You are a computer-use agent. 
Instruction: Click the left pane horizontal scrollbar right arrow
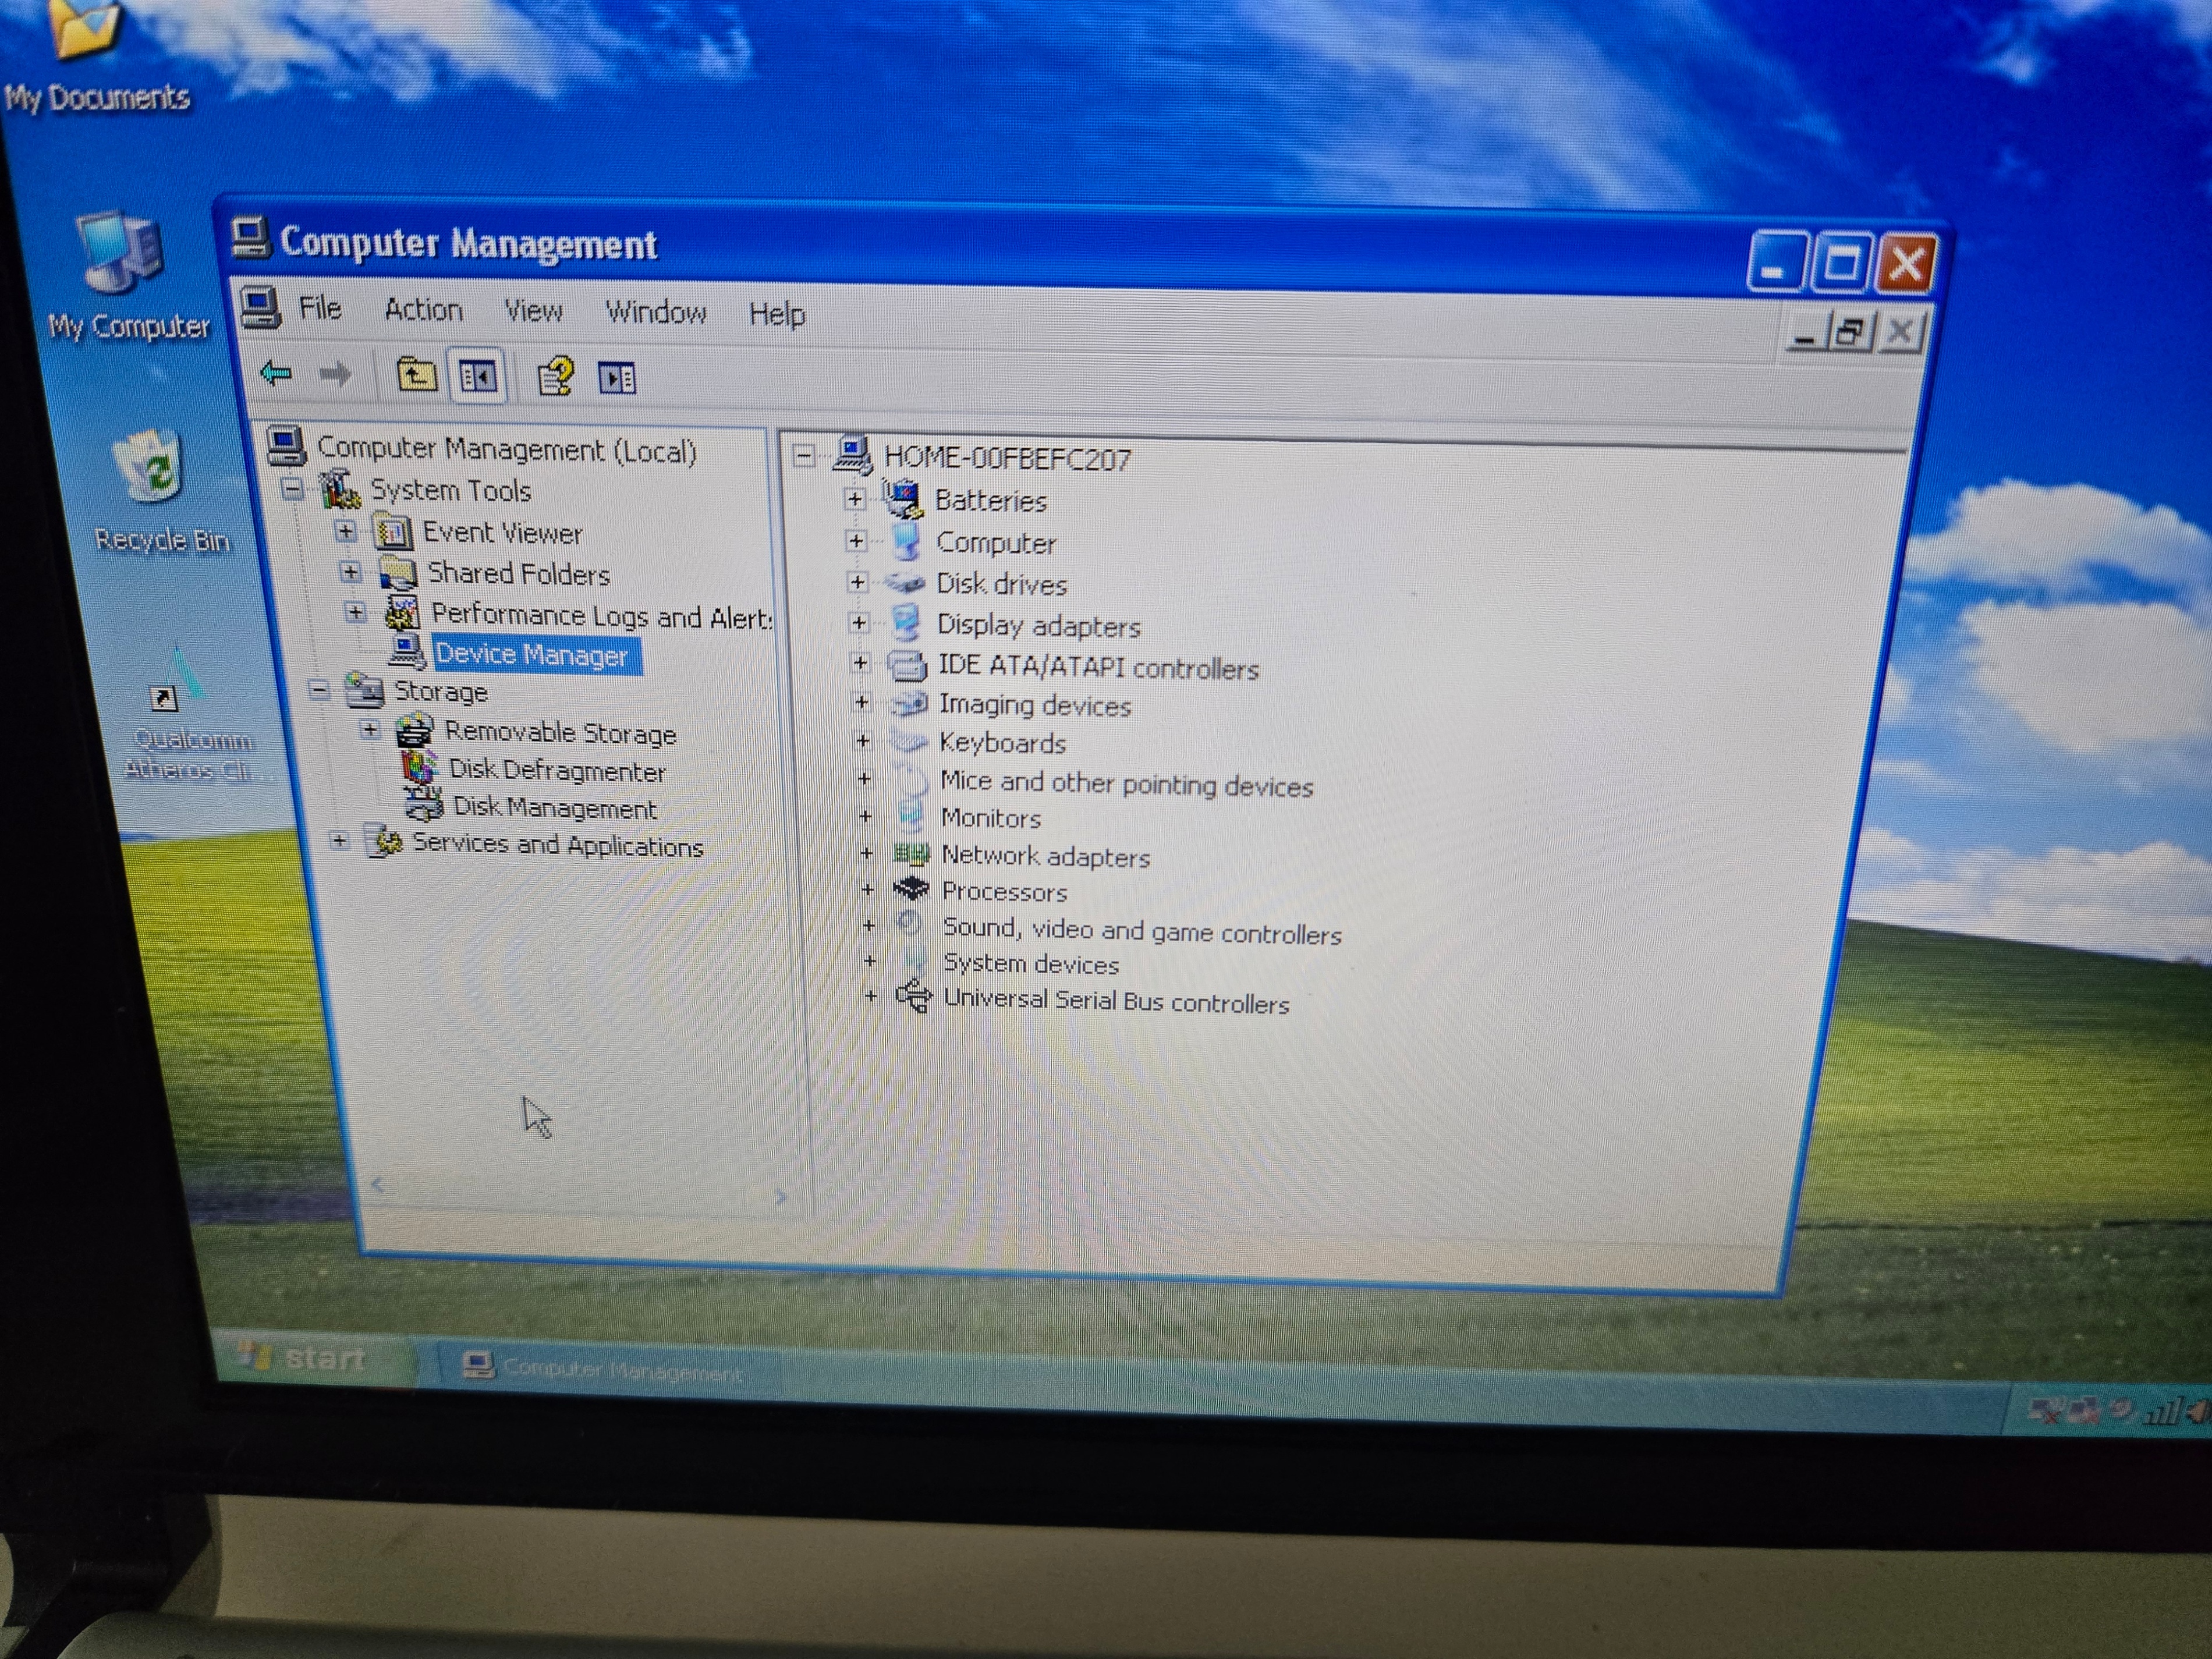coord(781,1196)
